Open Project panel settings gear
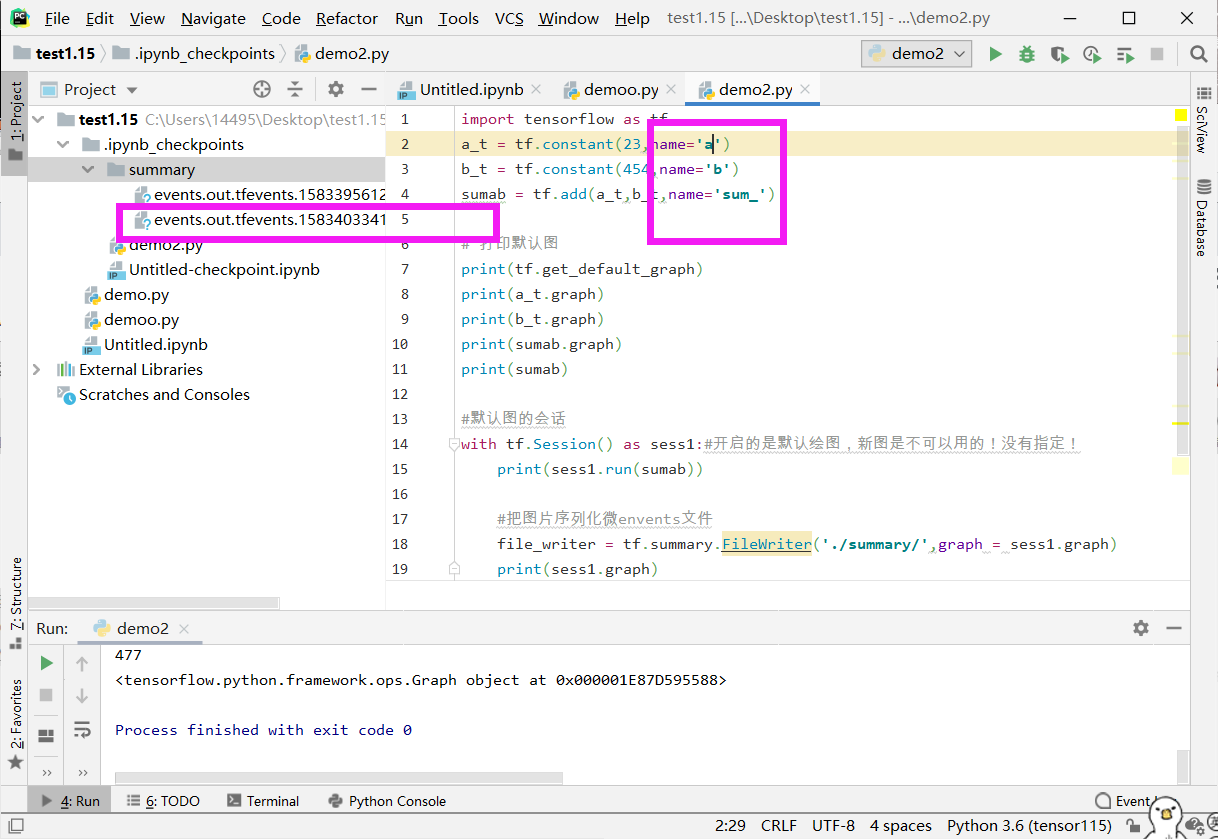This screenshot has height=839, width=1218. point(336,89)
